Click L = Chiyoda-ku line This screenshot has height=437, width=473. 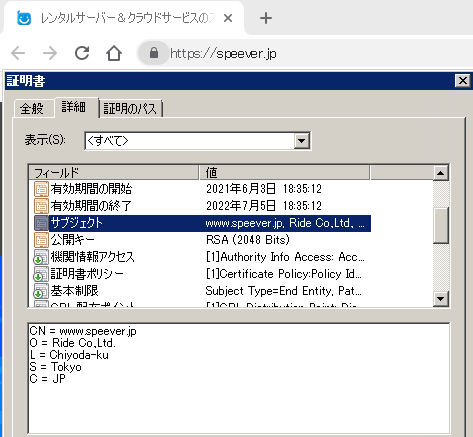(69, 355)
